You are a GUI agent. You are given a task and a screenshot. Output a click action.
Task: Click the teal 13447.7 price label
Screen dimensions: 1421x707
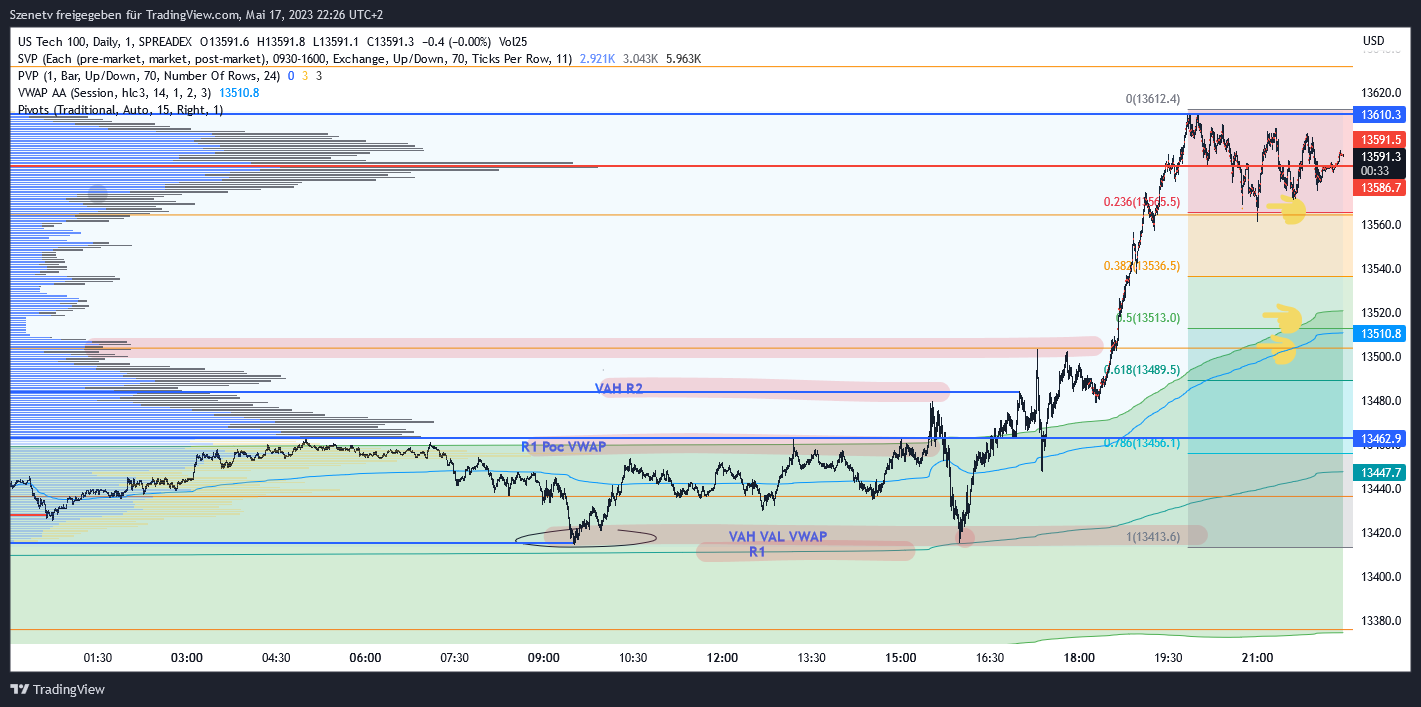coord(1380,472)
